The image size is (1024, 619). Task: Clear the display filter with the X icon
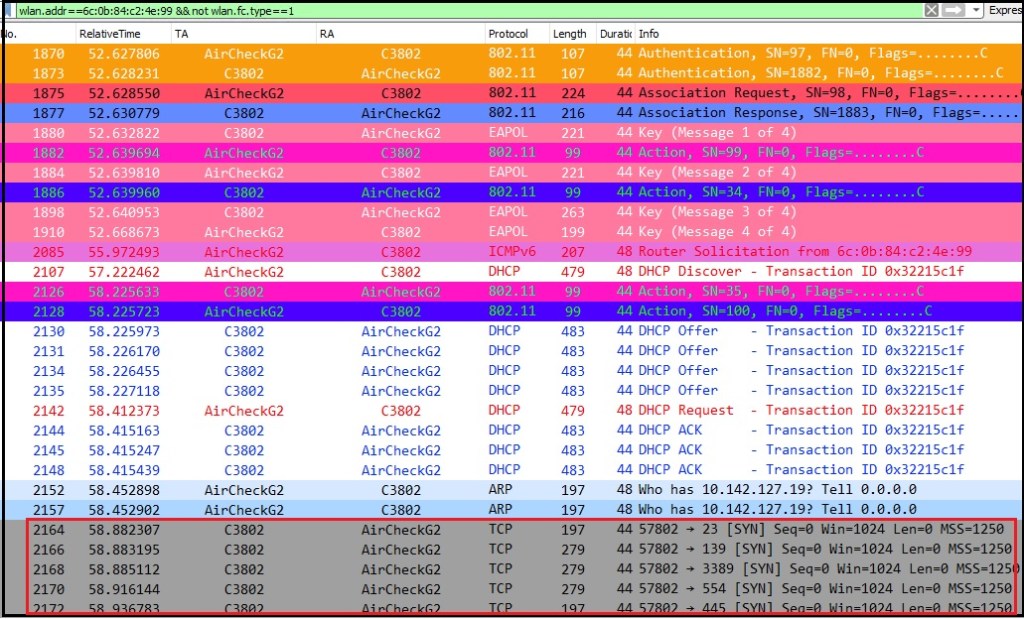pyautogui.click(x=930, y=10)
